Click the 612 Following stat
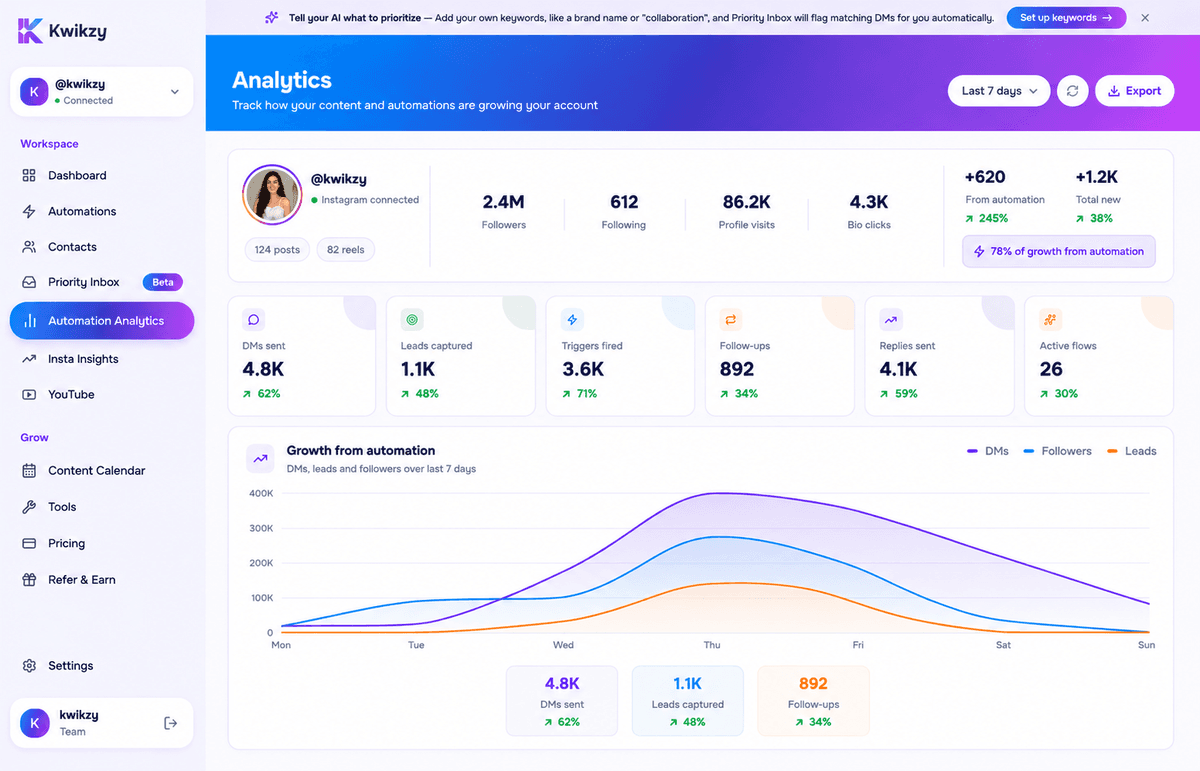 pos(624,212)
